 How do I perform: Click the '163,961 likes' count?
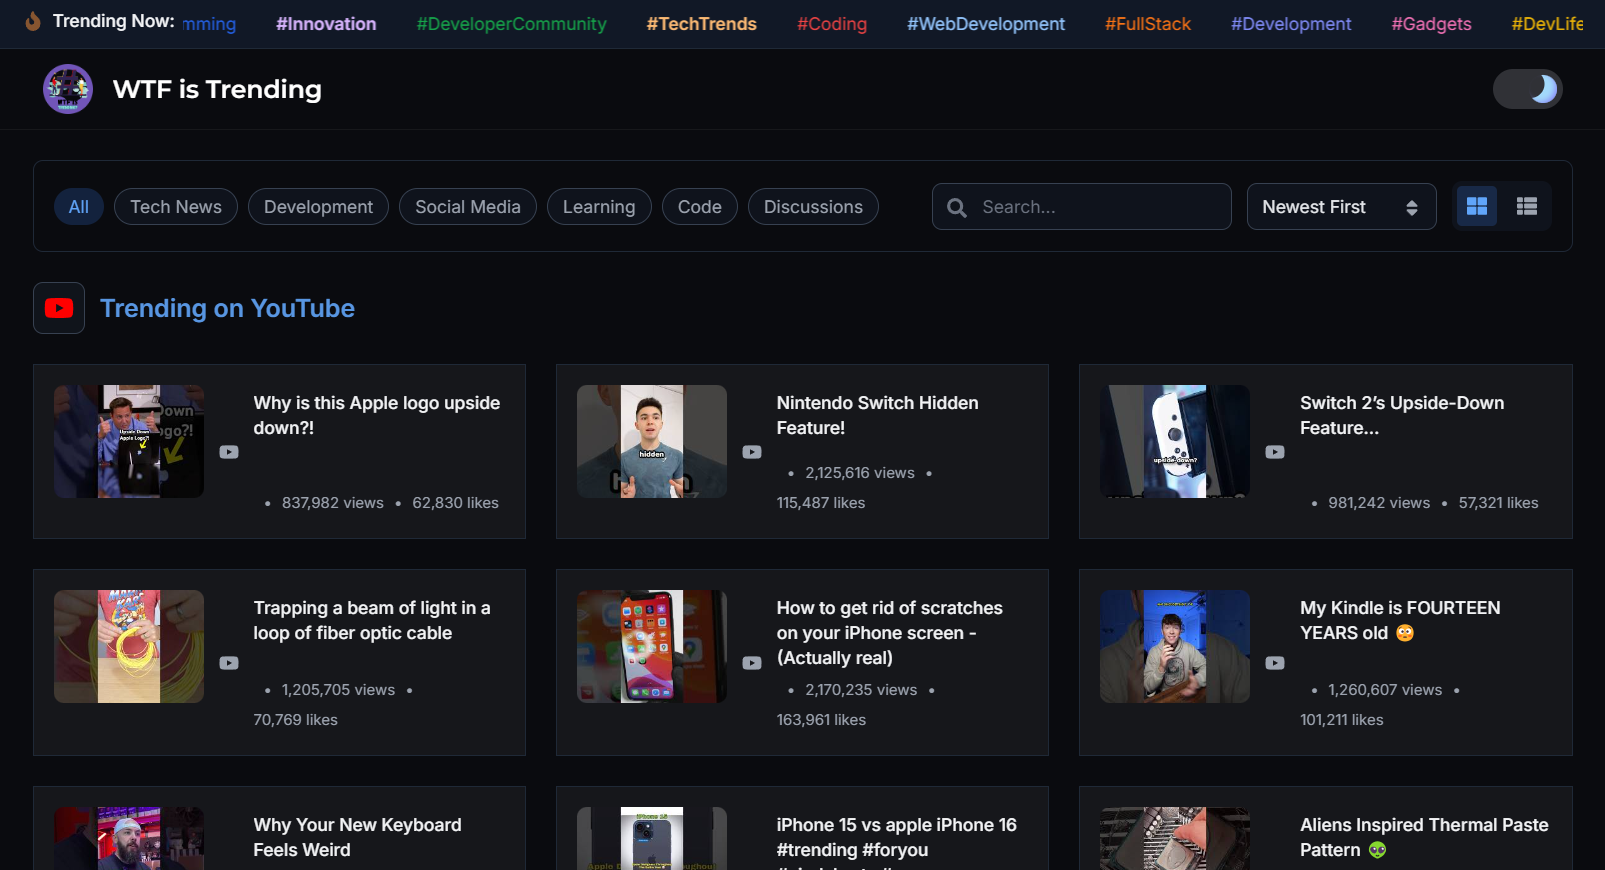tap(821, 720)
